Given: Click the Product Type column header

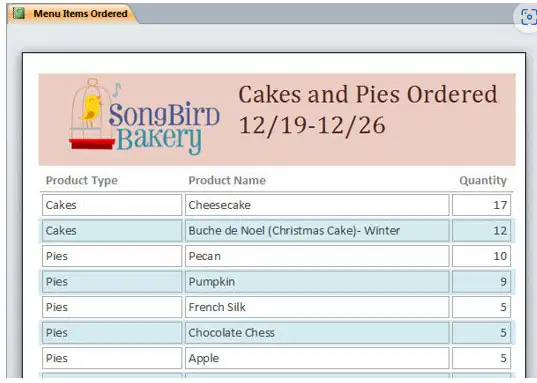Looking at the screenshot, I should click(82, 180).
